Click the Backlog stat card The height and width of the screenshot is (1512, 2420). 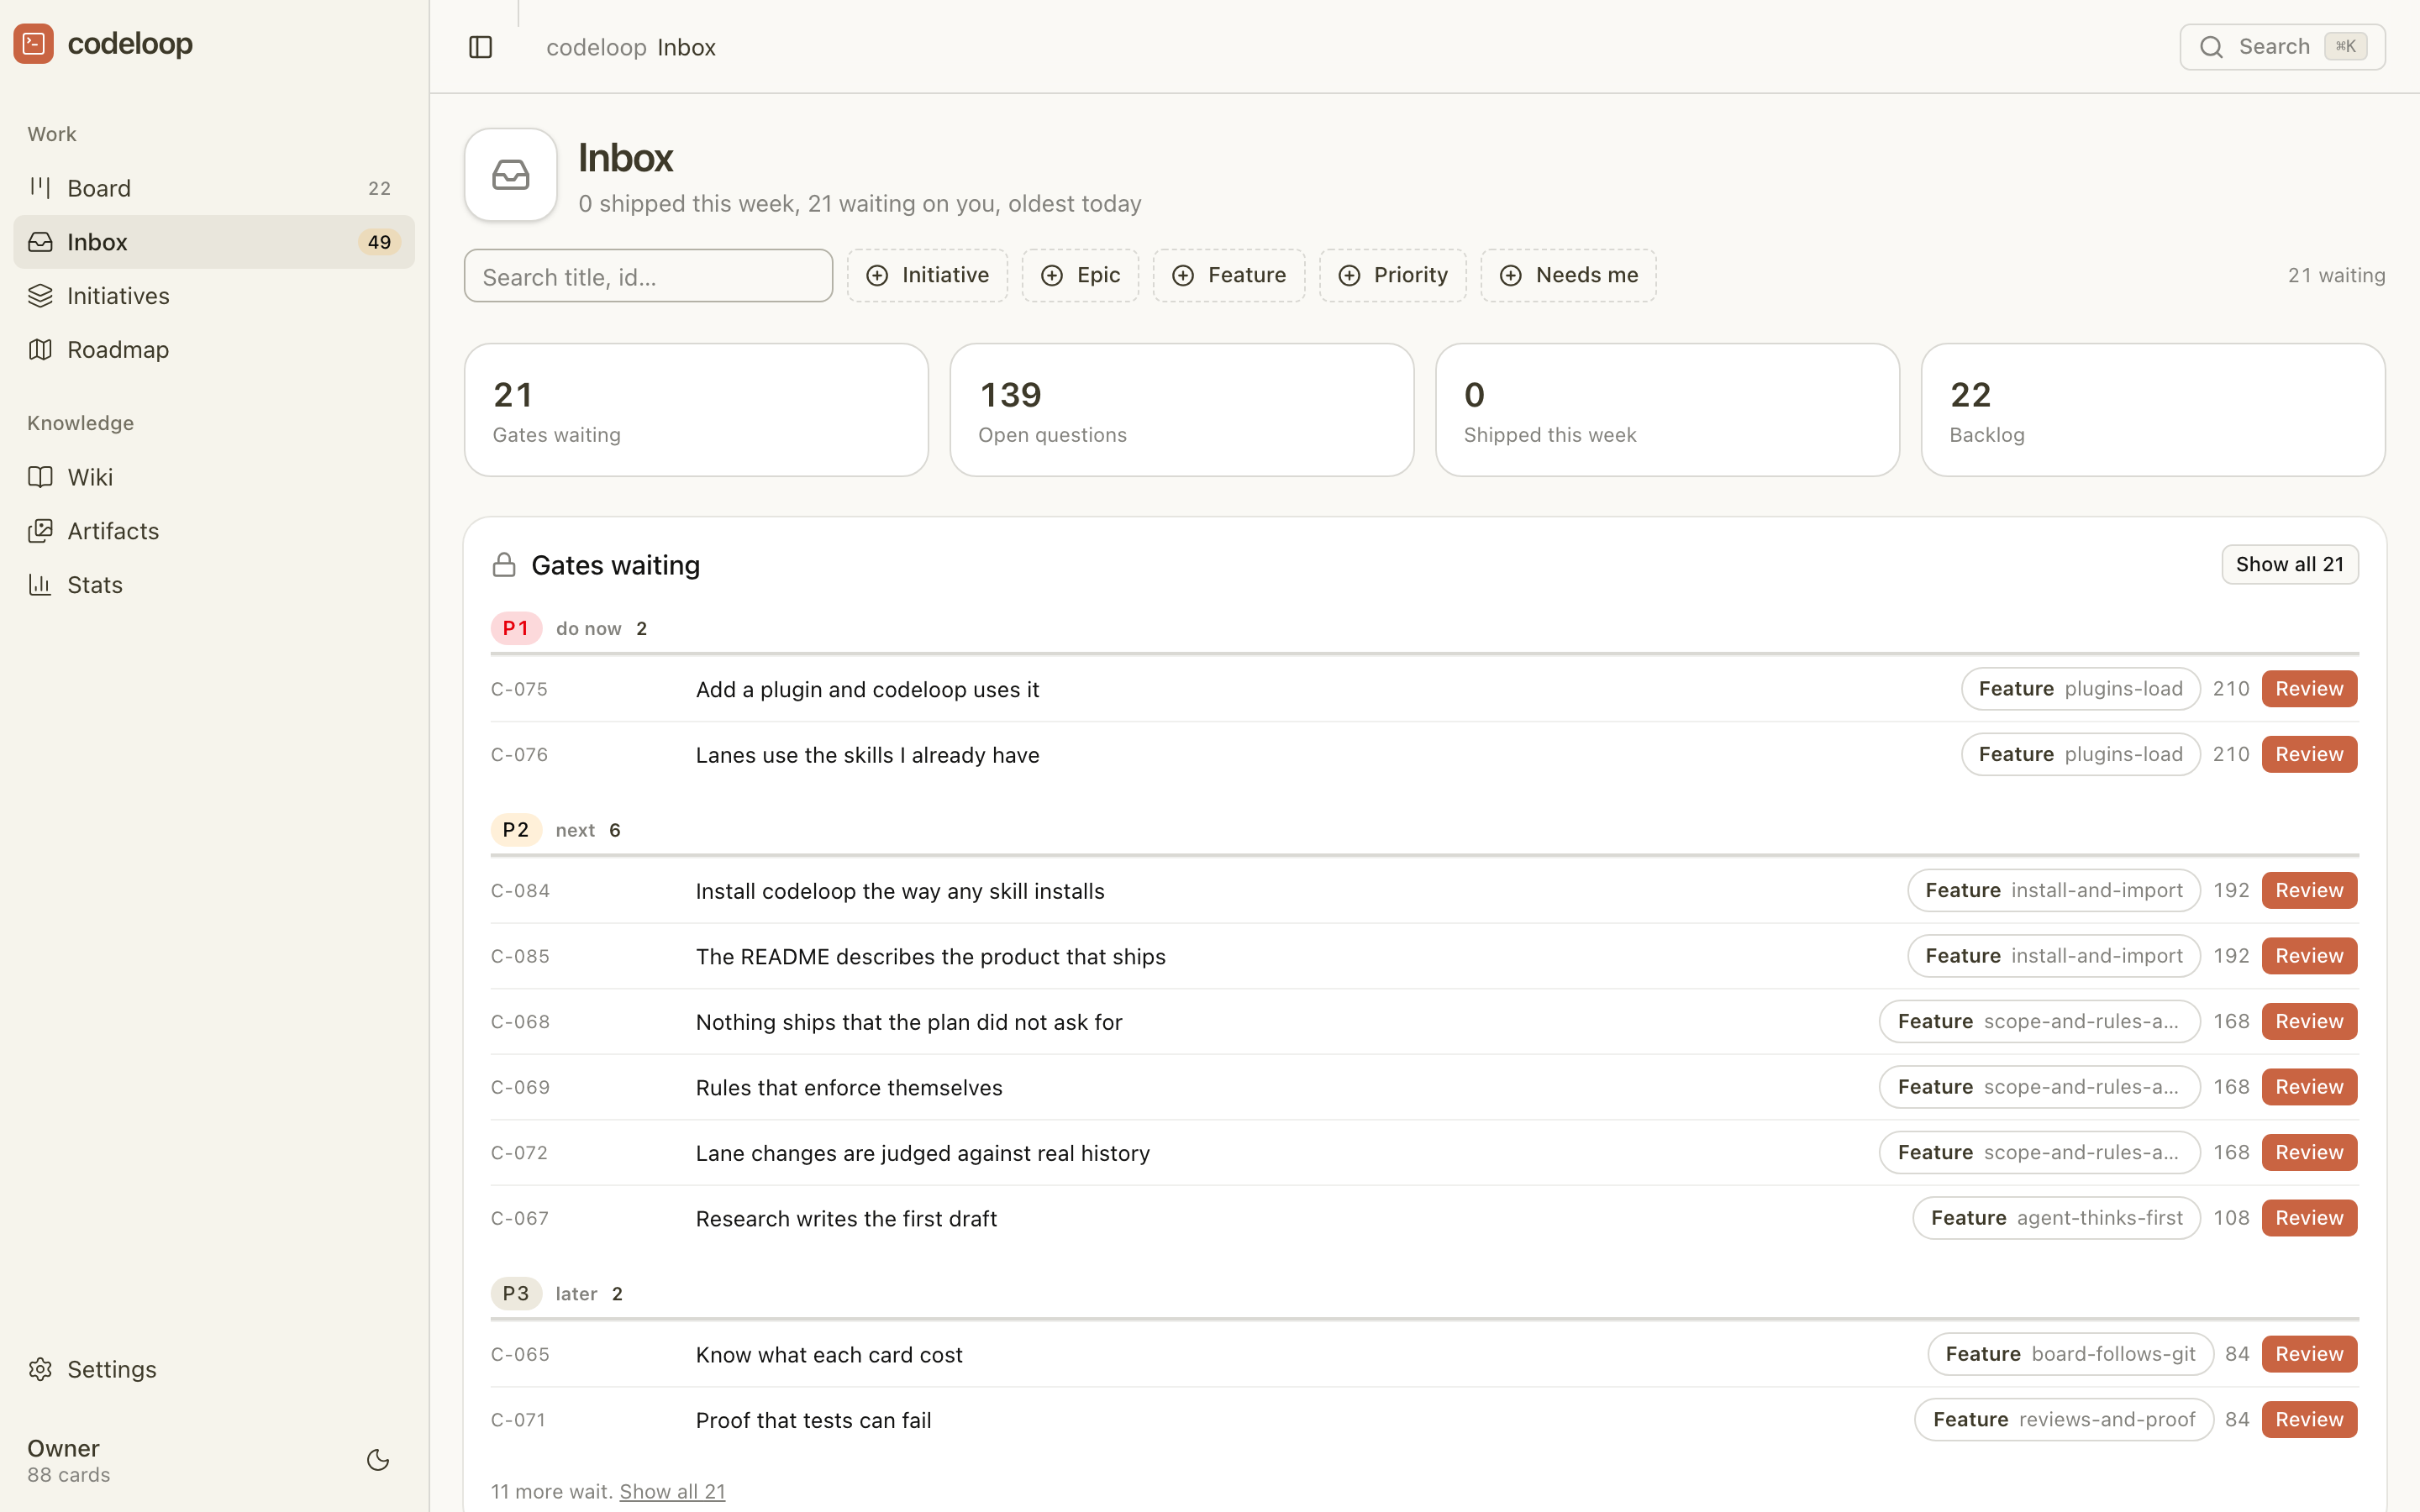pyautogui.click(x=2153, y=410)
